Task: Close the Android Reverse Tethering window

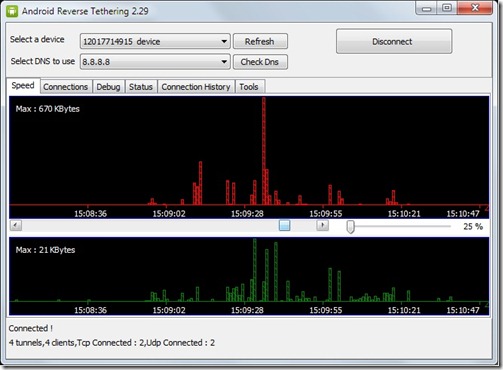Action: (475, 8)
